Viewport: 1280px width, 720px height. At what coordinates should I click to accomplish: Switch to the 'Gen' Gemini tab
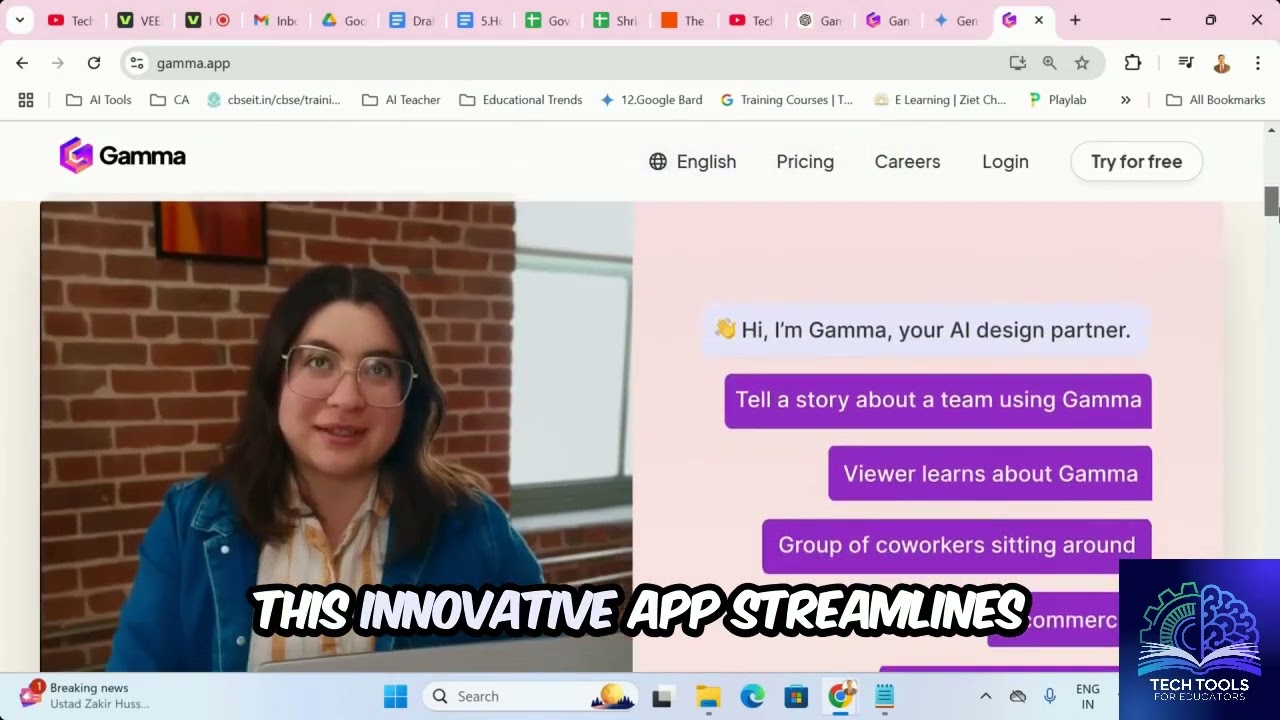pos(955,20)
